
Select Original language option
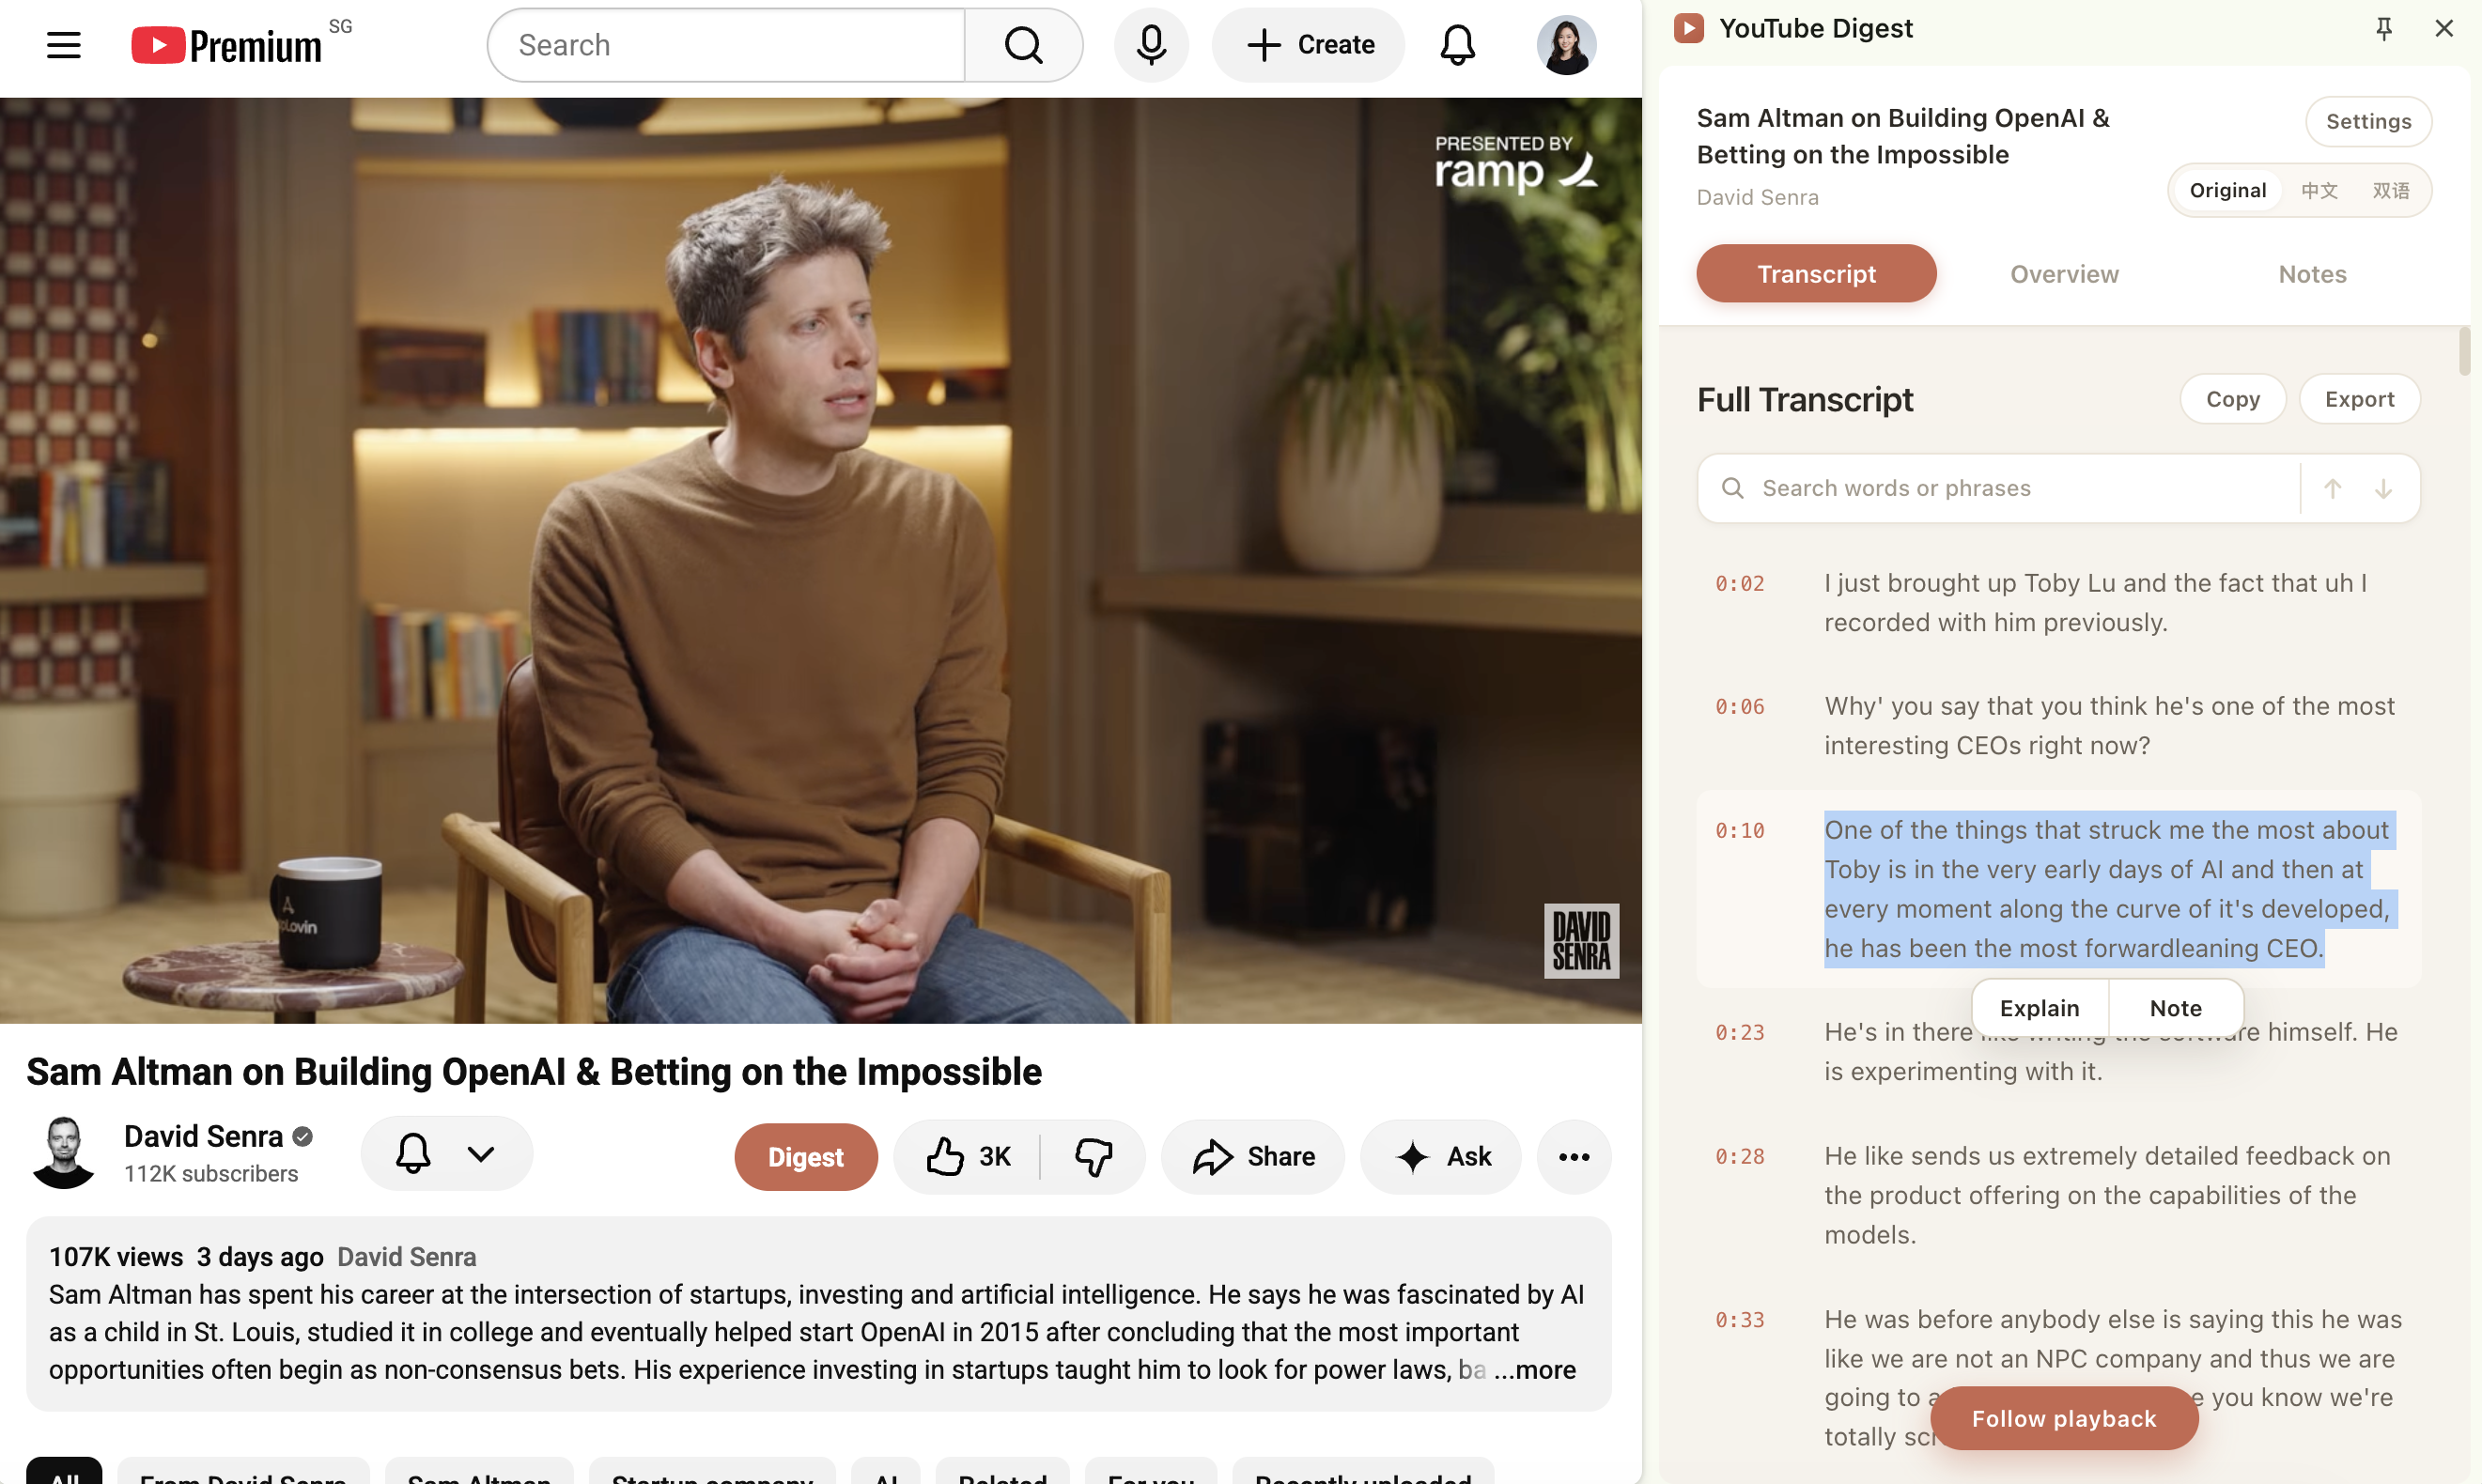[2227, 190]
